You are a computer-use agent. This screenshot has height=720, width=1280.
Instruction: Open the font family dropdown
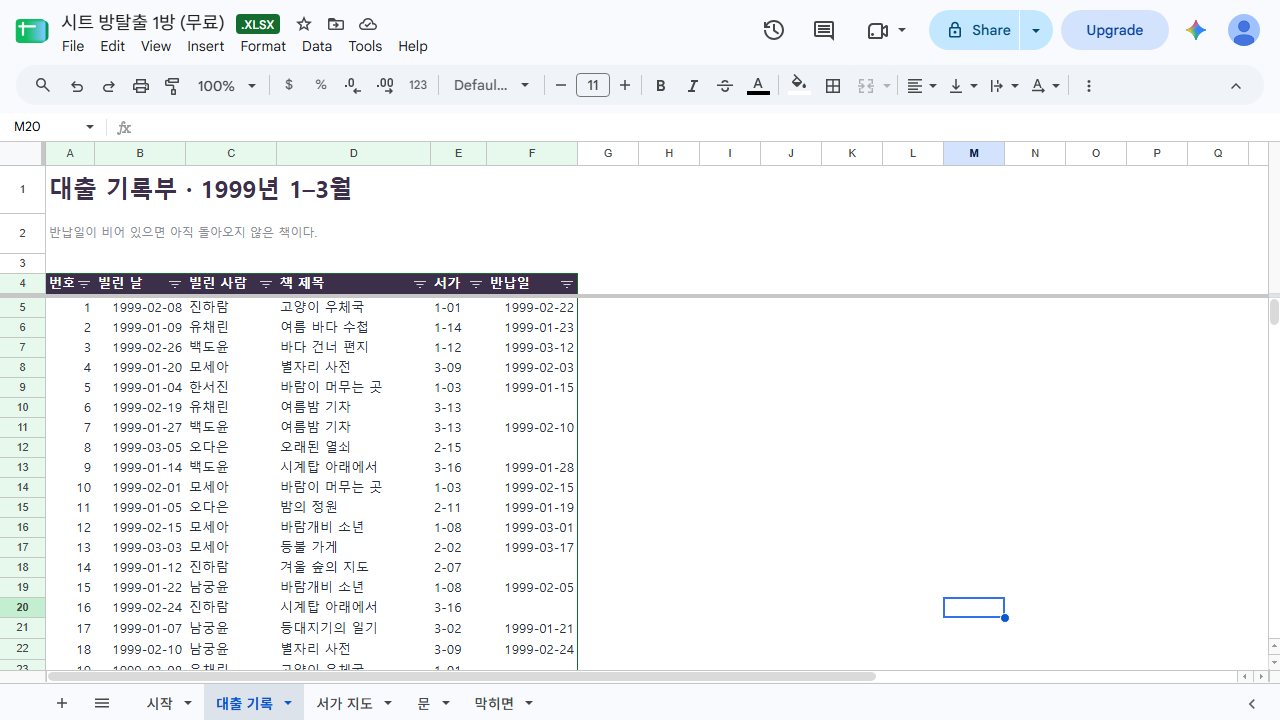point(492,86)
